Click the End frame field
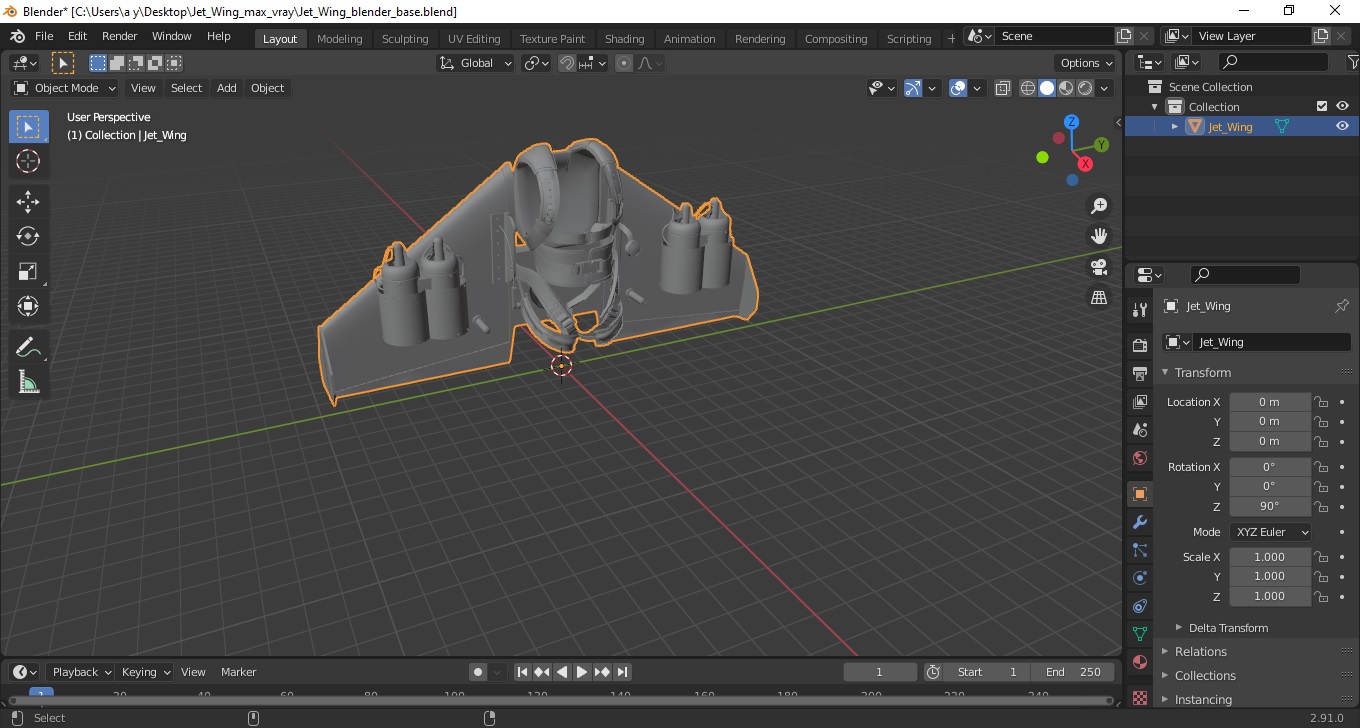 point(1074,672)
